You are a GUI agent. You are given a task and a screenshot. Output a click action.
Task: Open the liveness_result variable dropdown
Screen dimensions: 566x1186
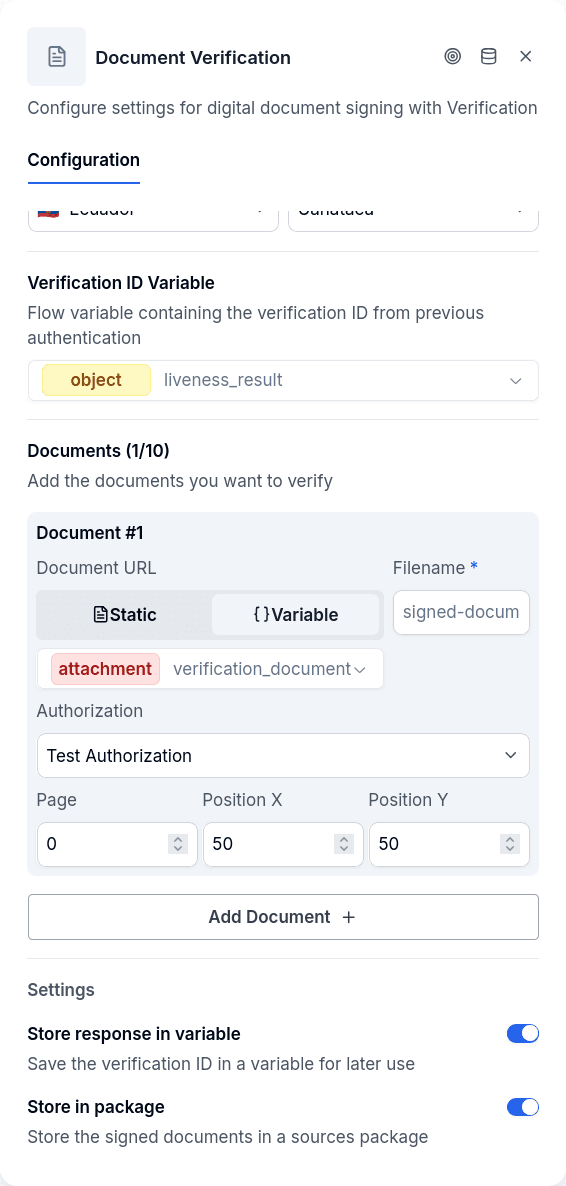[x=283, y=380]
